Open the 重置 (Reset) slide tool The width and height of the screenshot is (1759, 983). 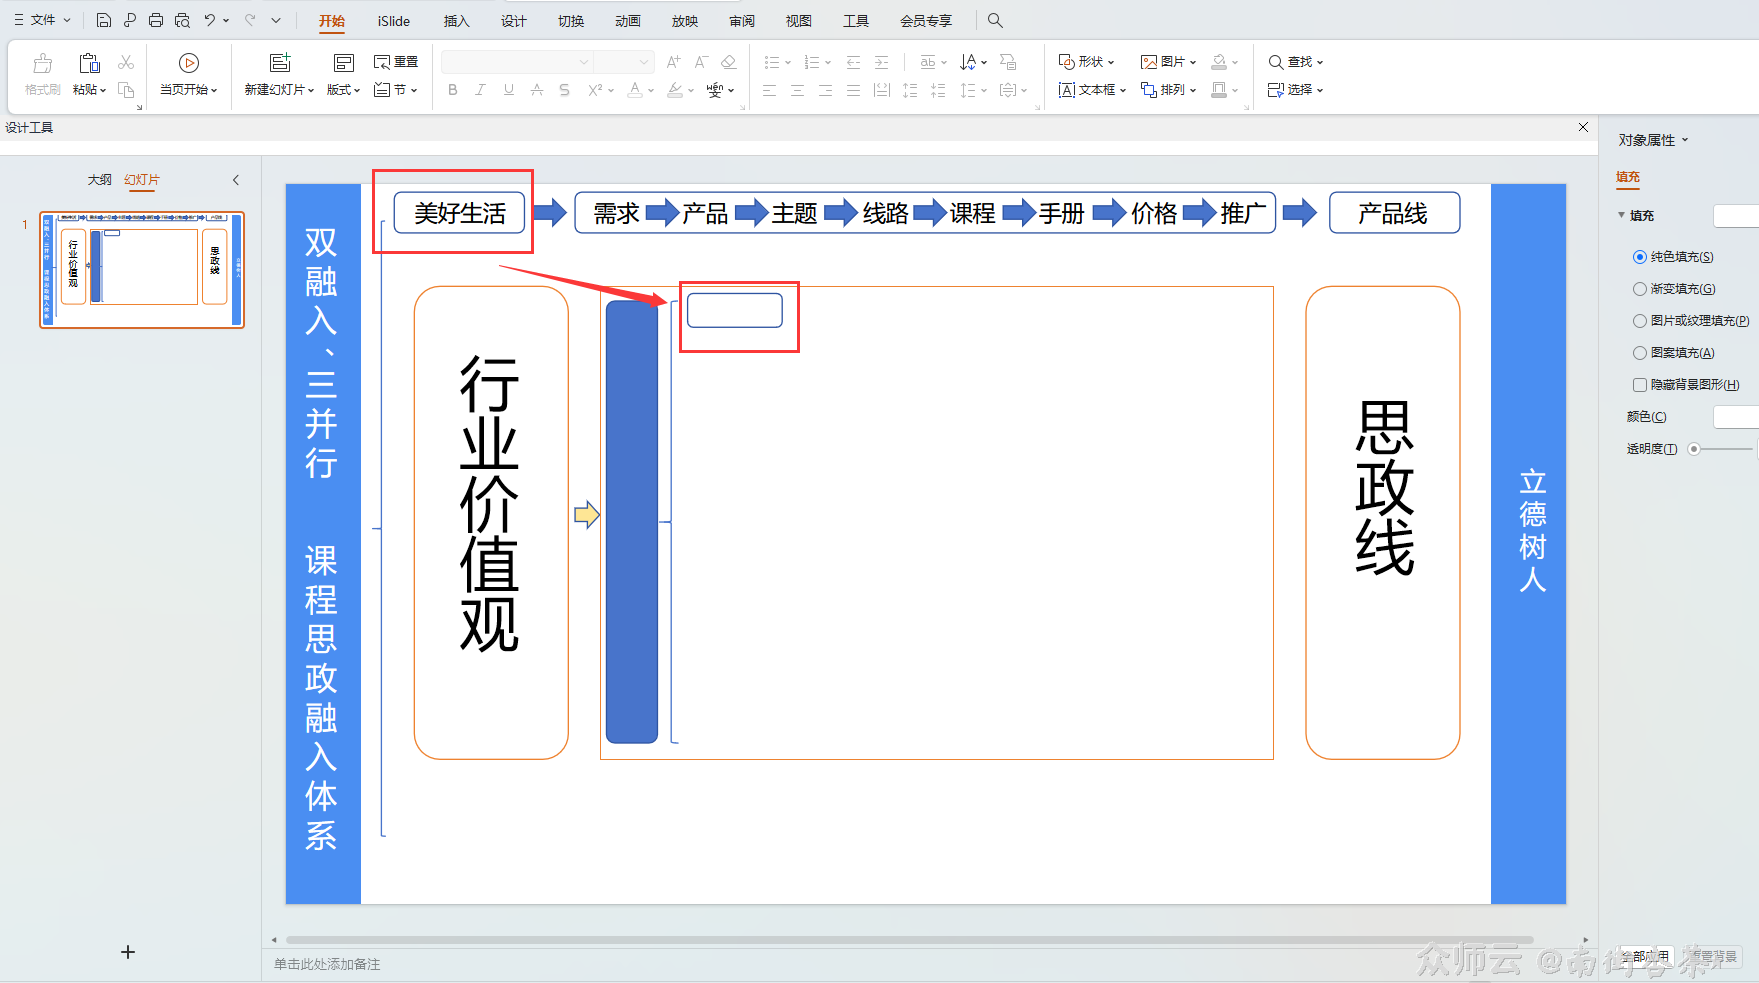coord(396,61)
